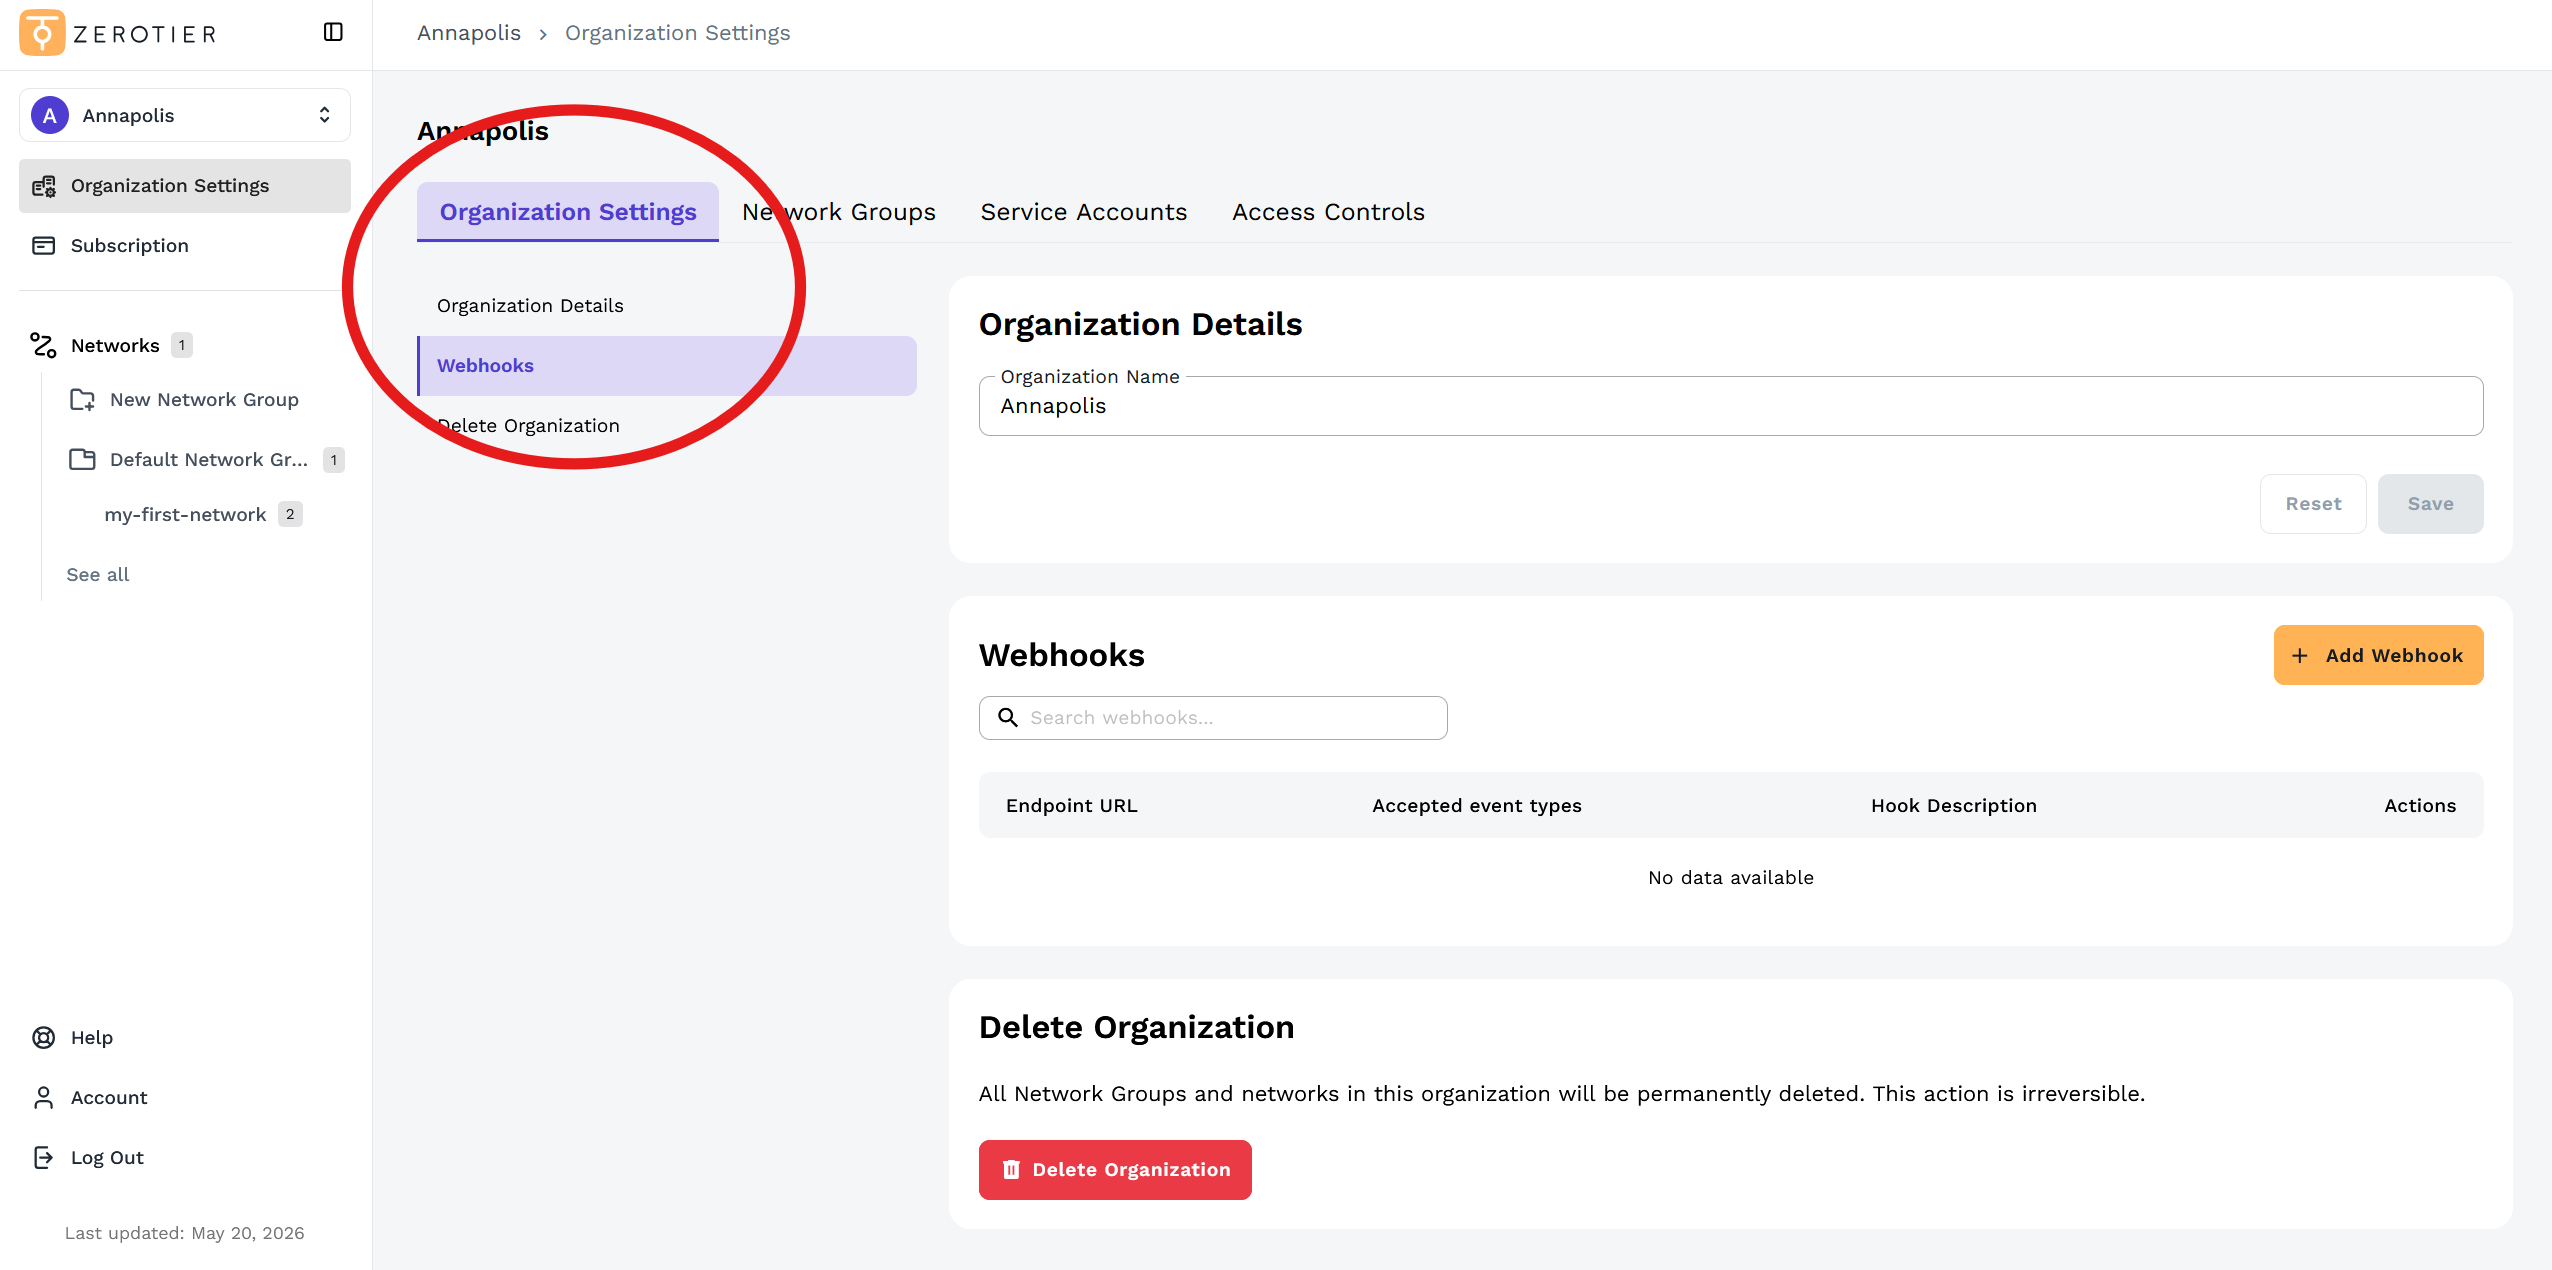
Task: Click the Annapolis breadcrumb link
Action: (469, 33)
